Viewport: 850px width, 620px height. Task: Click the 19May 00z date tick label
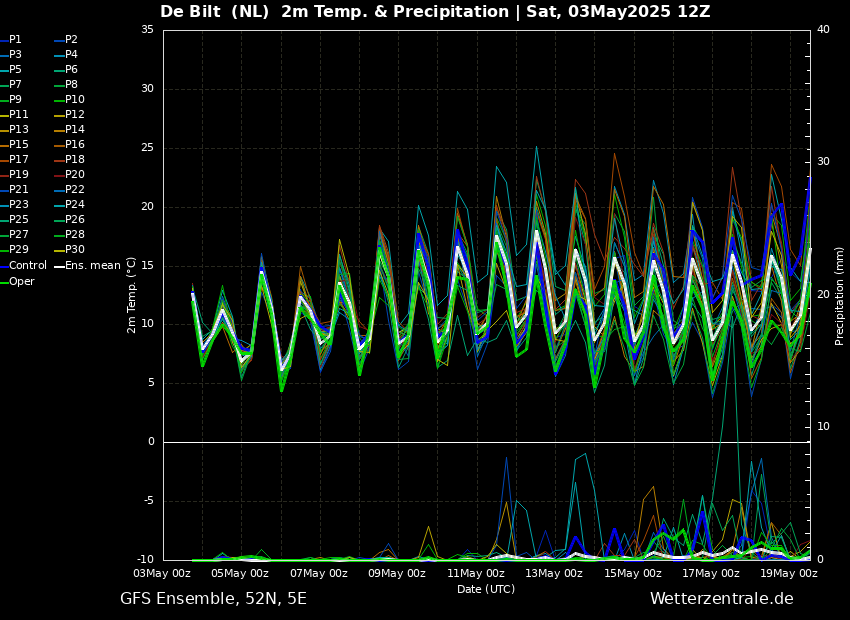coord(789,574)
